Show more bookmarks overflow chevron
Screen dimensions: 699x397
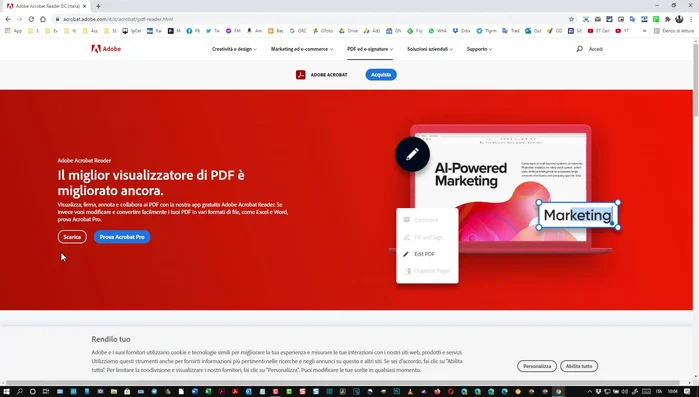coord(644,31)
